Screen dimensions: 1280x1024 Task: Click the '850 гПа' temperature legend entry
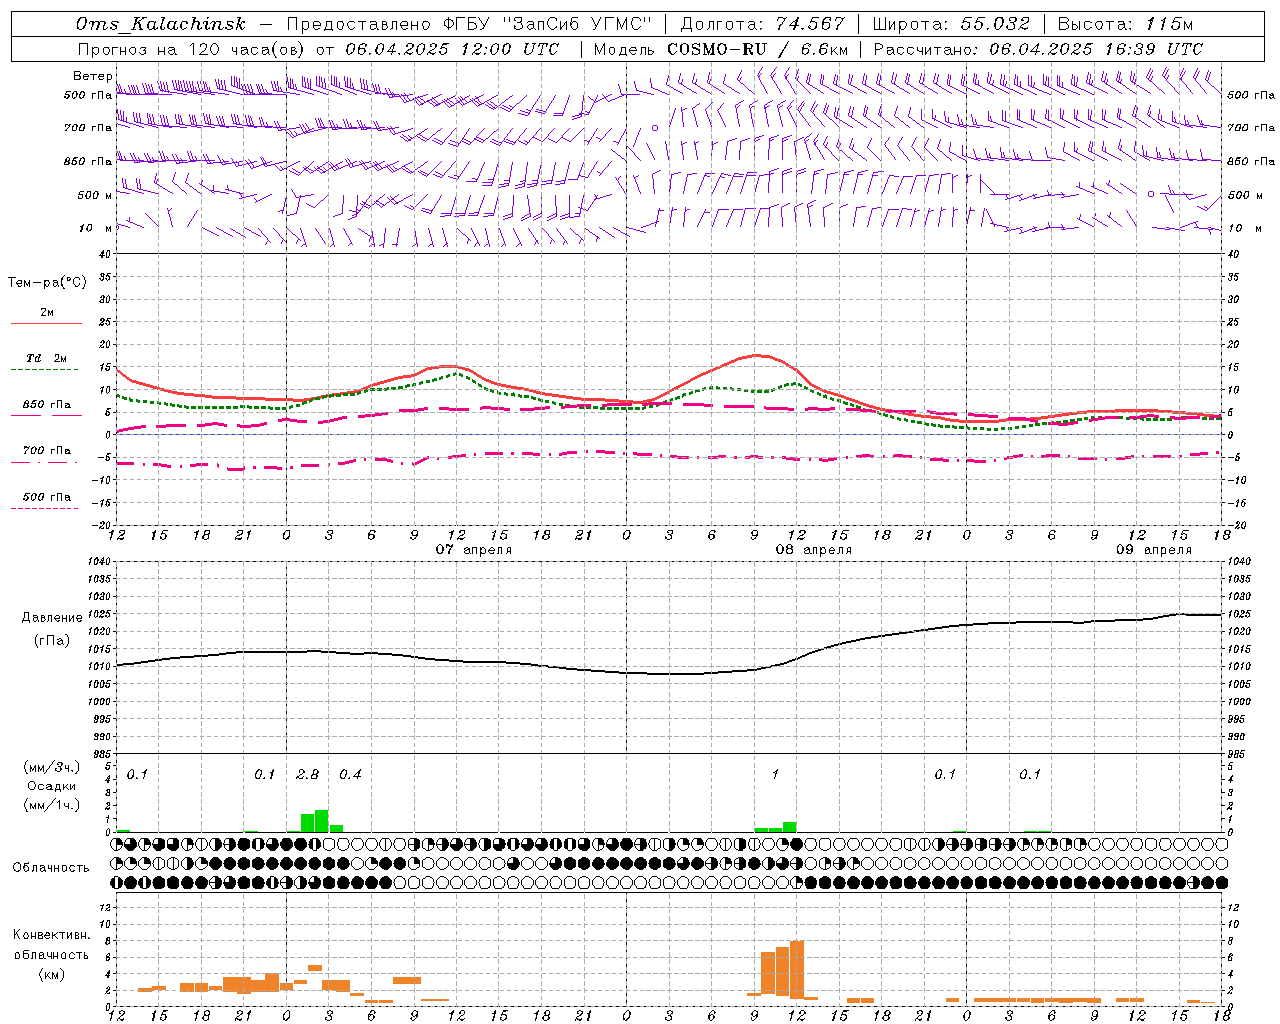point(47,405)
